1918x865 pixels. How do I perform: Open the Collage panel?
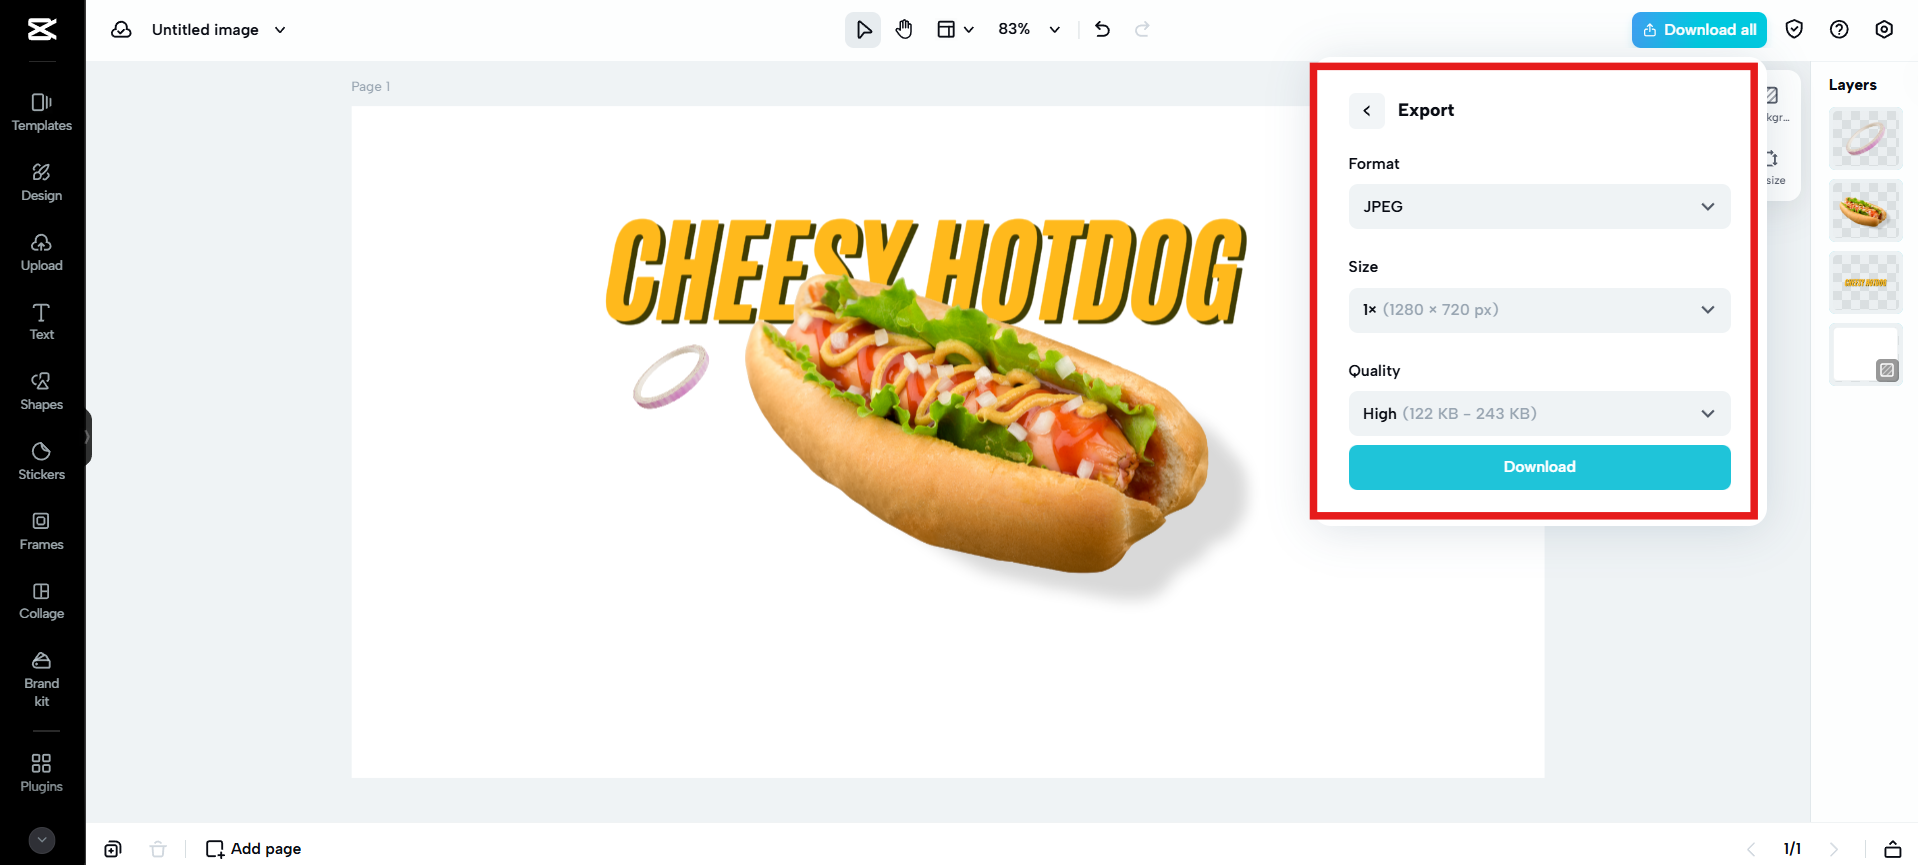click(x=42, y=601)
